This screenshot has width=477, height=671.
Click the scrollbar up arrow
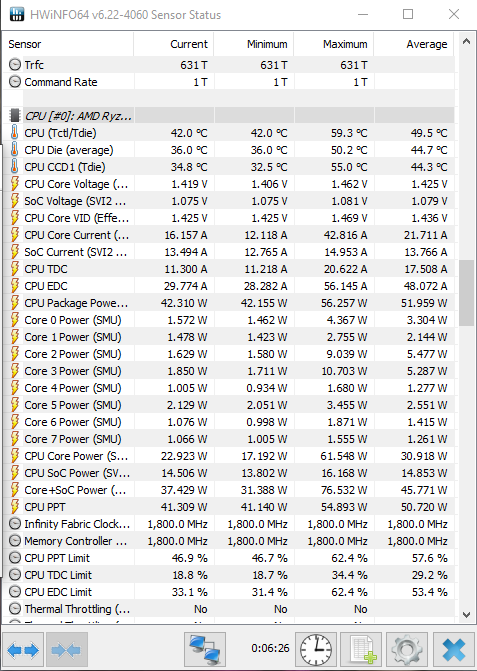[466, 42]
